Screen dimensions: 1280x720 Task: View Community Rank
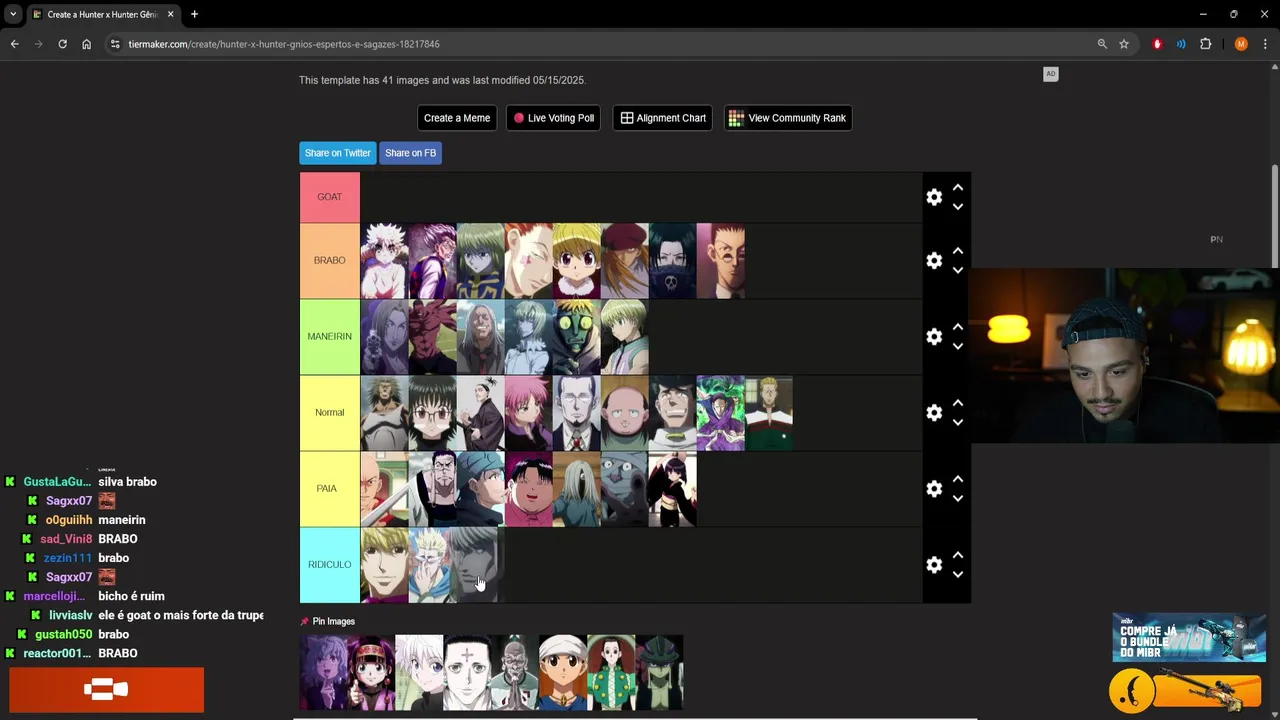tap(788, 118)
